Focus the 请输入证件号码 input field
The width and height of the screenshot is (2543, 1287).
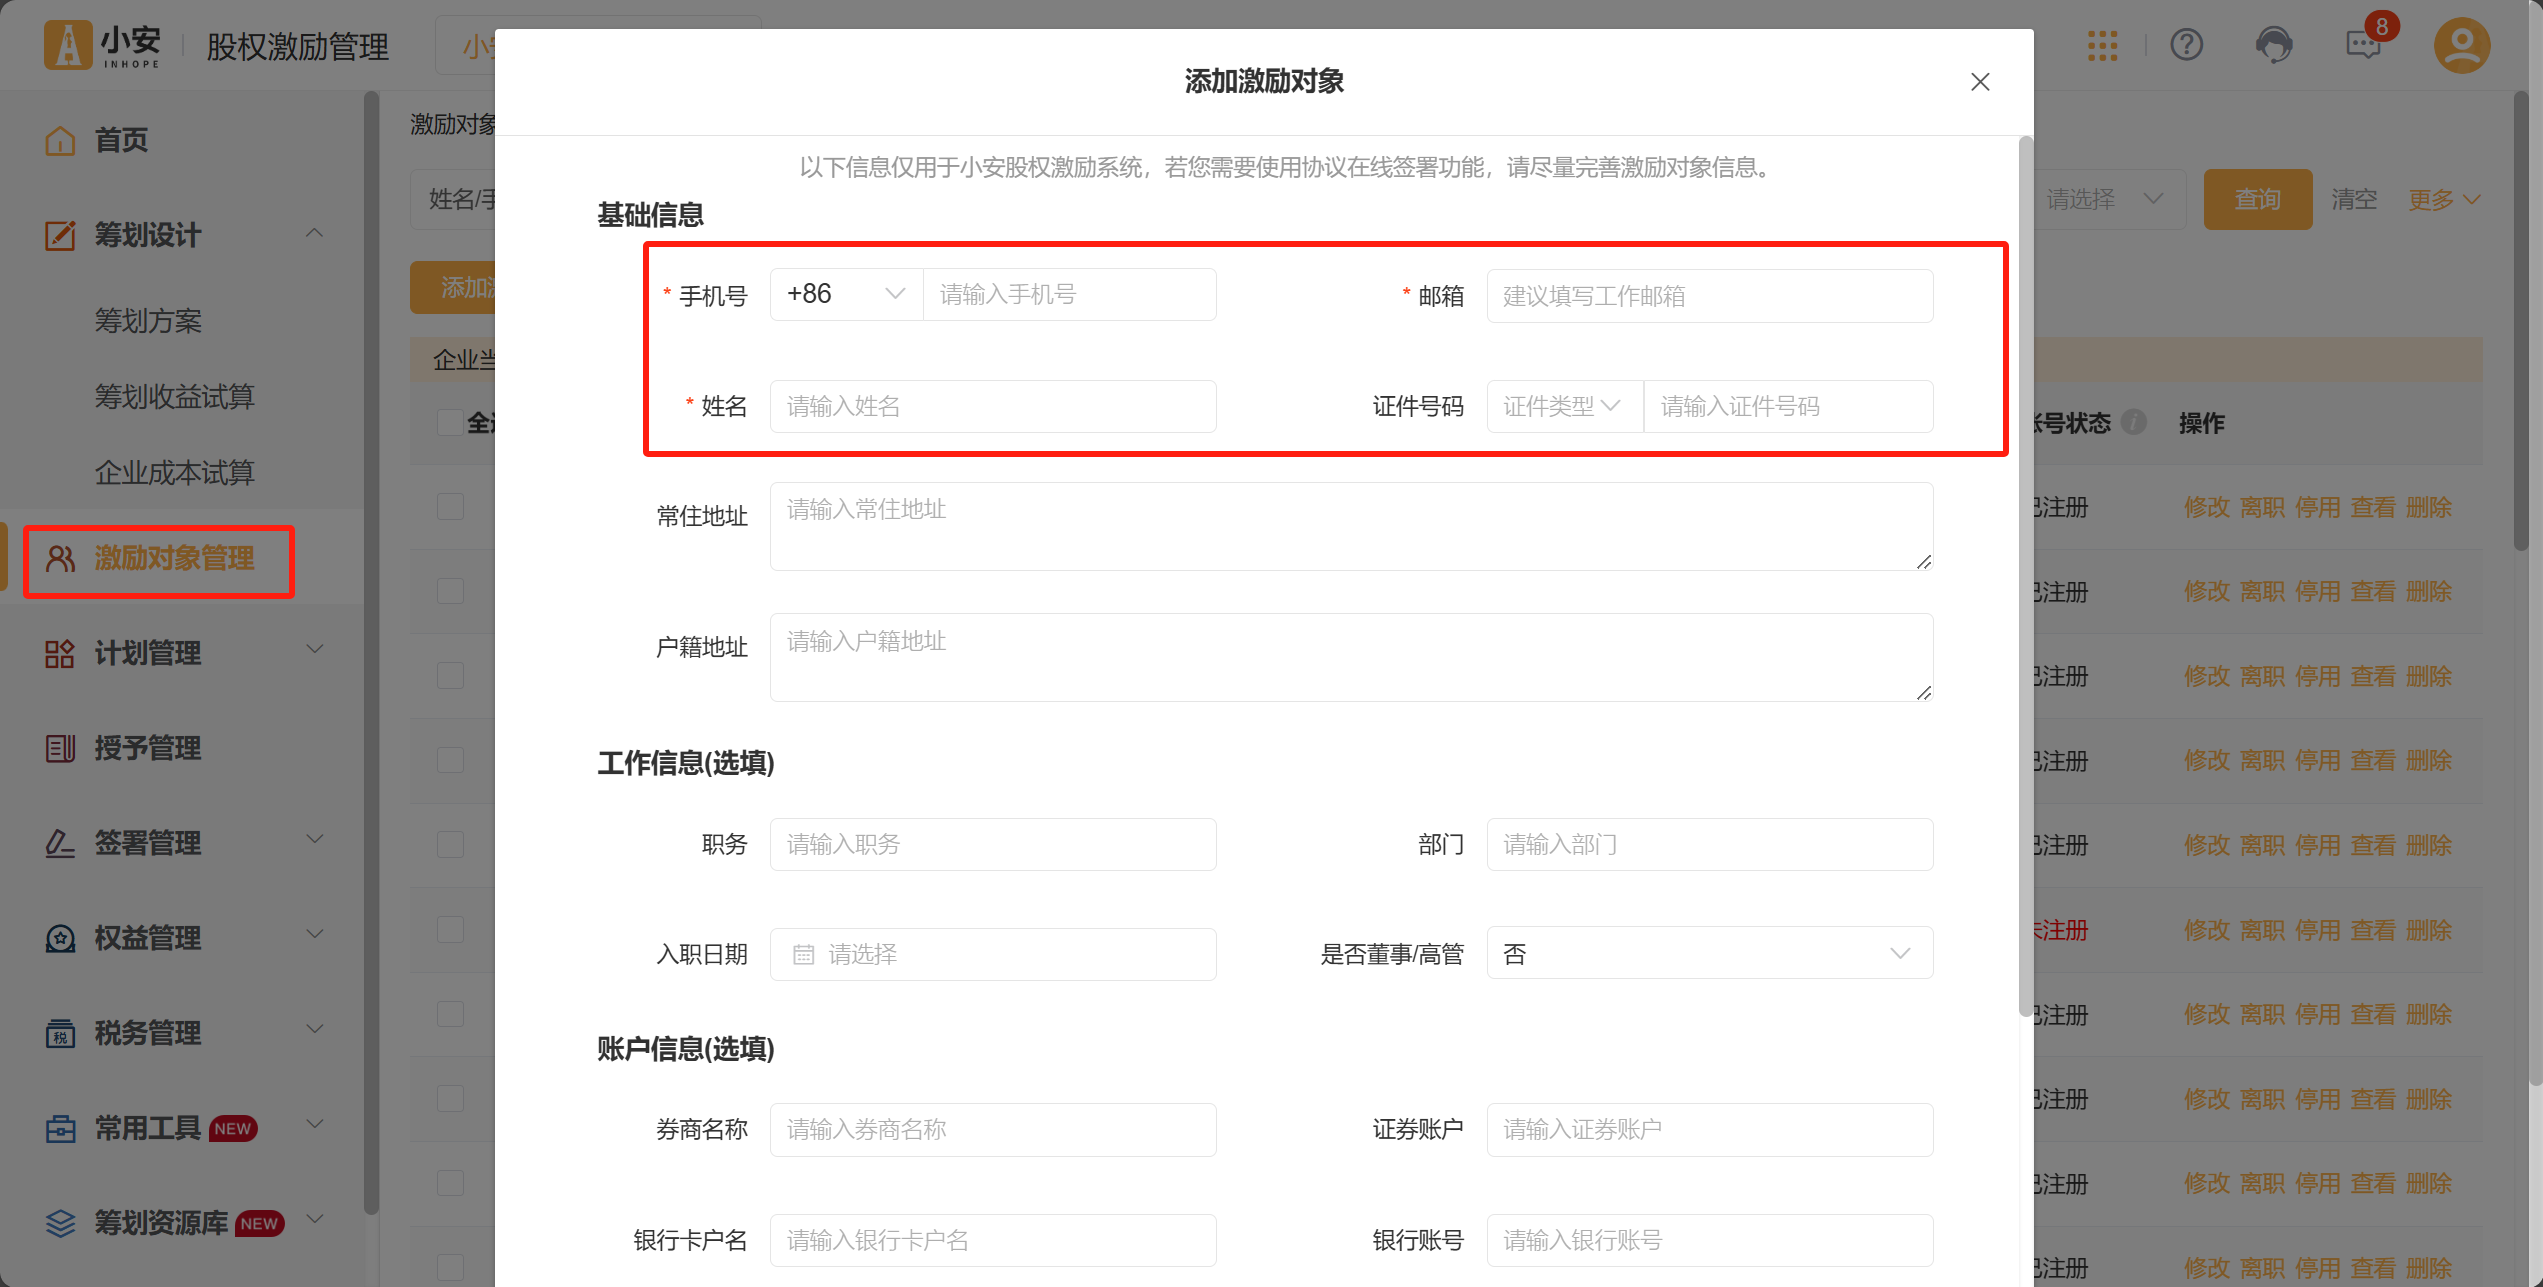click(x=1788, y=406)
